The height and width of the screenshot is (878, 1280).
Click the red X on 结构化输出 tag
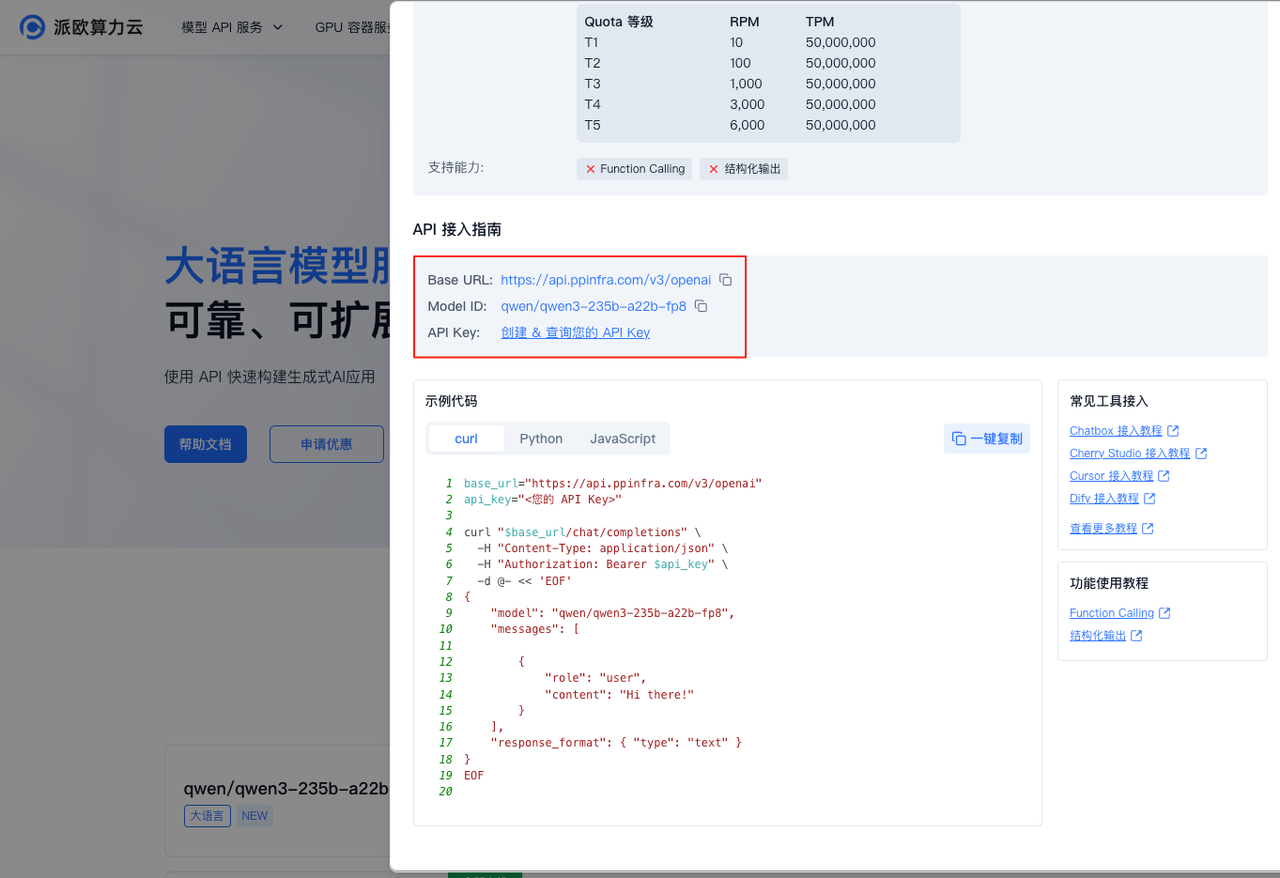click(713, 169)
